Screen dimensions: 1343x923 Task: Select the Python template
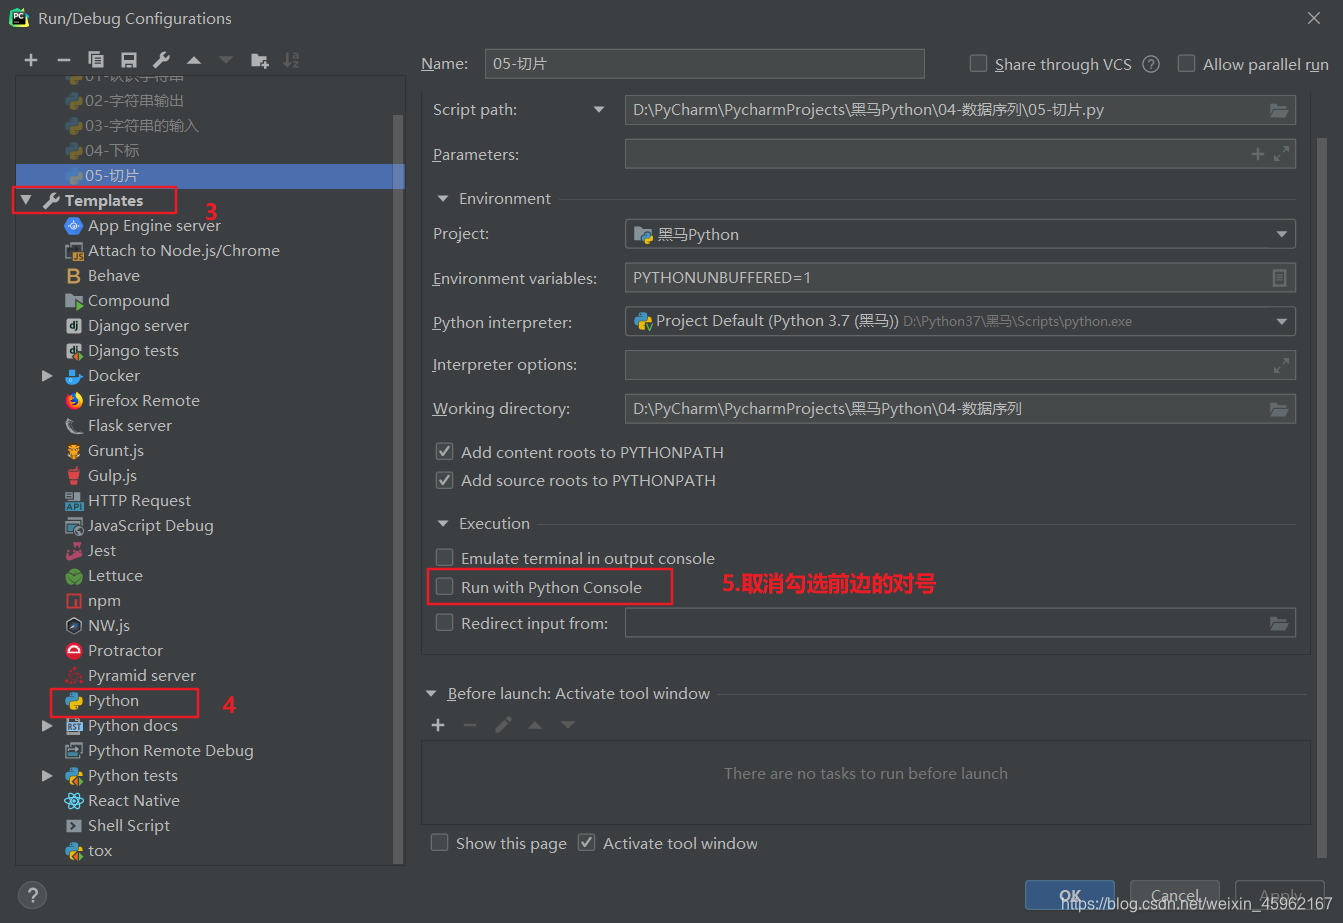(x=113, y=701)
